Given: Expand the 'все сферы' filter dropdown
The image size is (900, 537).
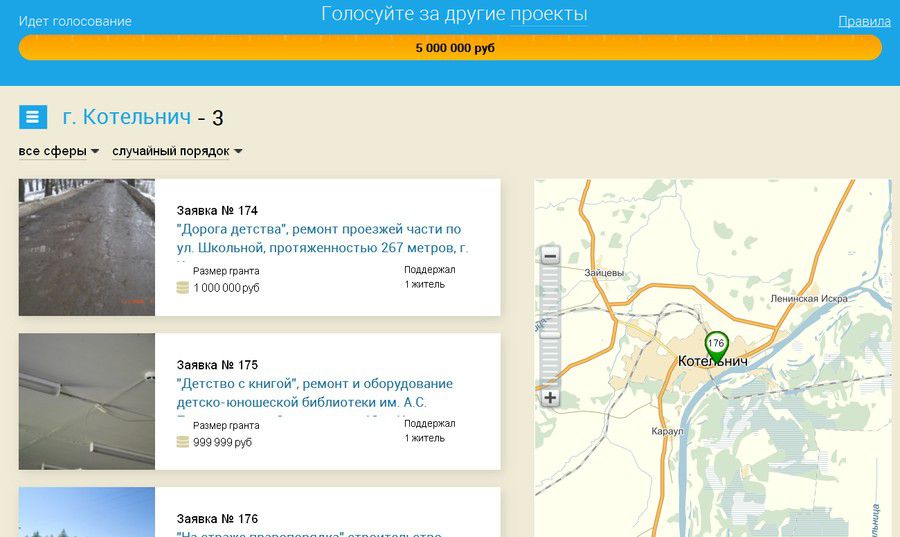Looking at the screenshot, I should (59, 151).
